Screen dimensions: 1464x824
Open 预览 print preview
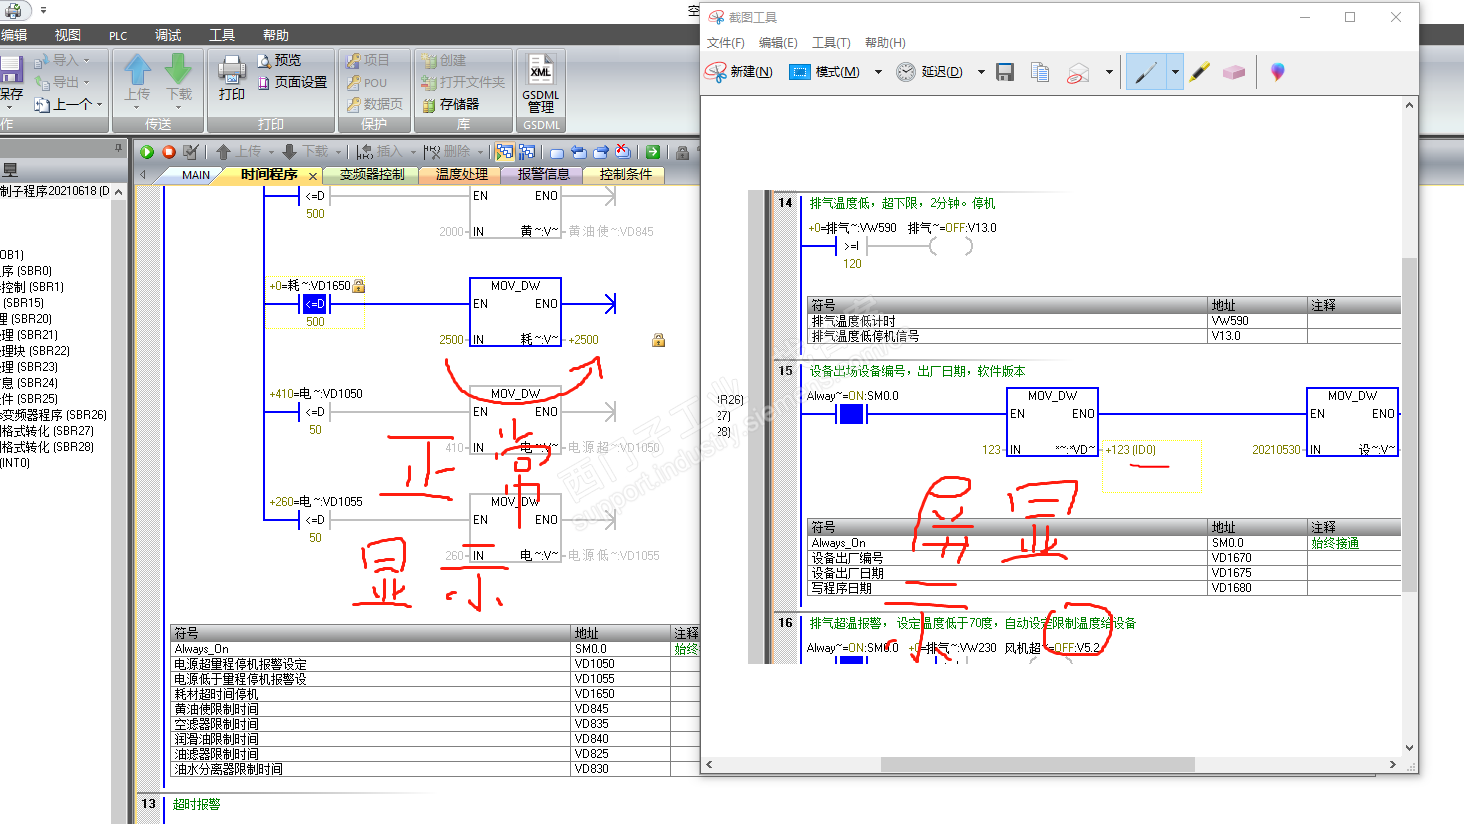pos(279,61)
